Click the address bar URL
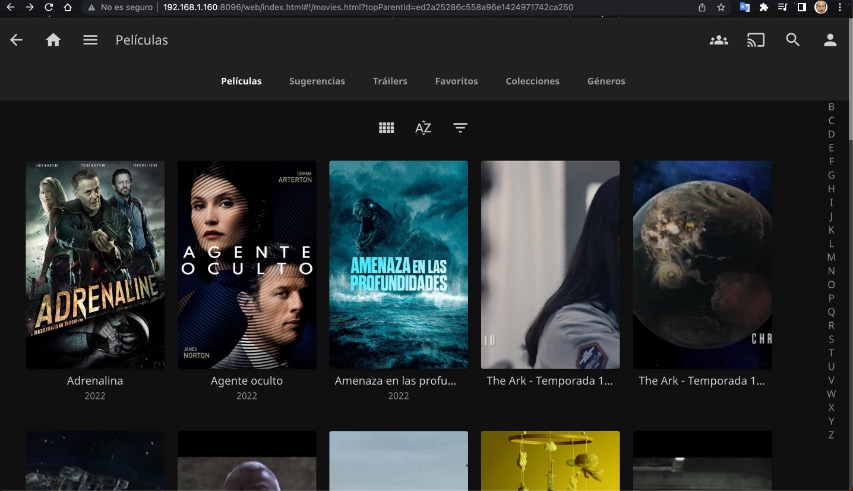 click(x=368, y=7)
